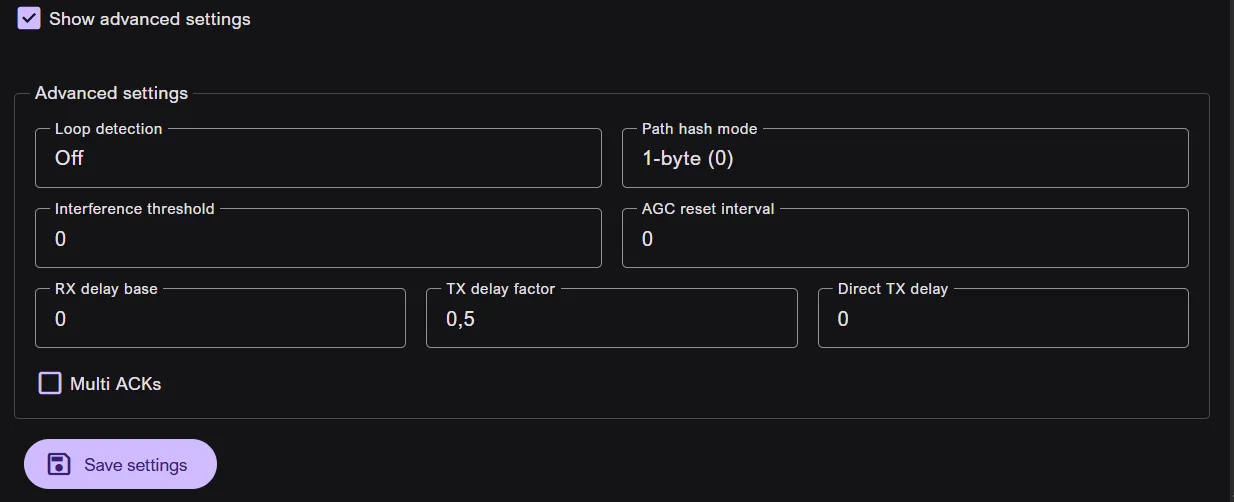Click the RX delay base field label
This screenshot has width=1234, height=502.
(106, 289)
